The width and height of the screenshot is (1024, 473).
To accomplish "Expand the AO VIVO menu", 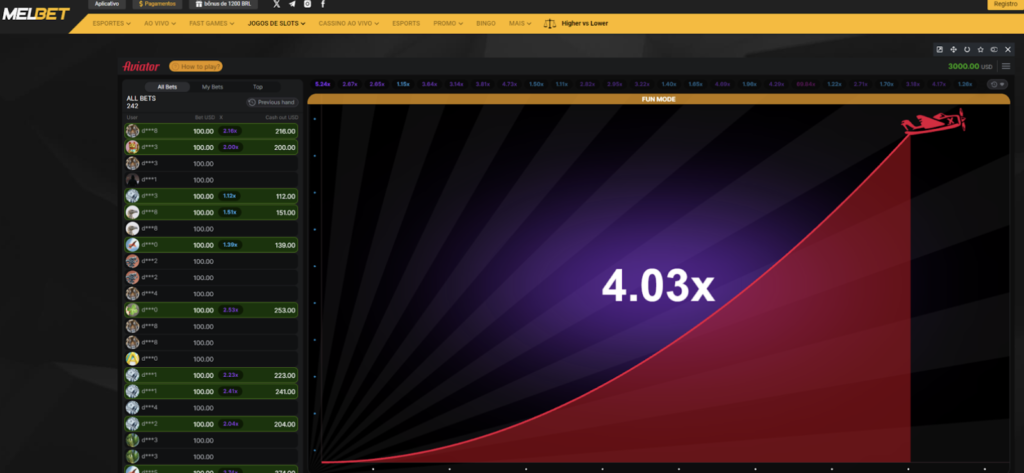I will (x=160, y=24).
